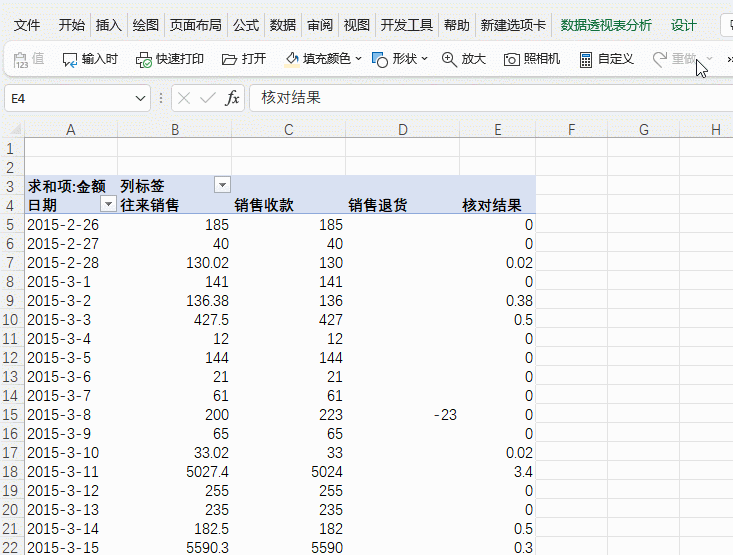Select the 销售退货 header cell
Image resolution: width=733 pixels, height=555 pixels.
point(402,205)
